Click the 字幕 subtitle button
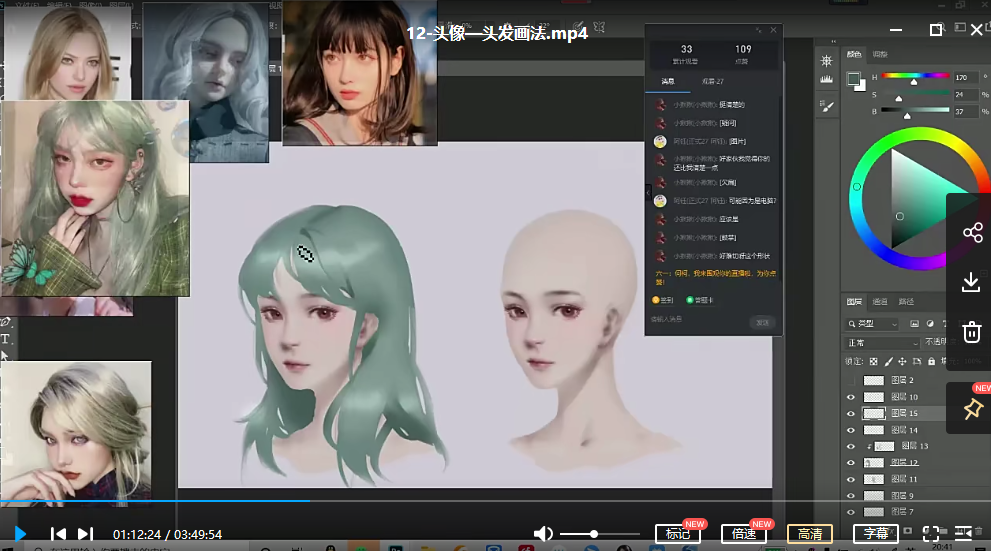The width and height of the screenshot is (991, 551). click(x=875, y=534)
